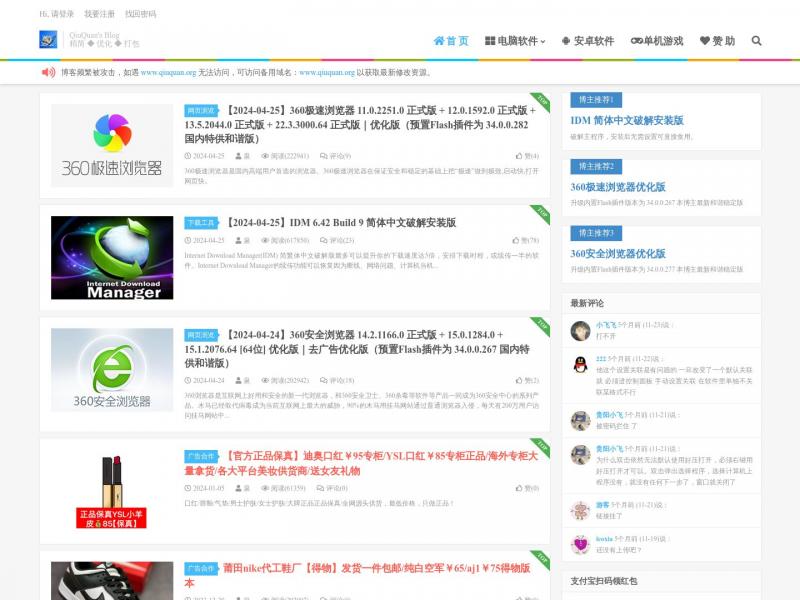The height and width of the screenshot is (600, 800).
Task: Click the kwxia commenter avatar
Action: 579,544
